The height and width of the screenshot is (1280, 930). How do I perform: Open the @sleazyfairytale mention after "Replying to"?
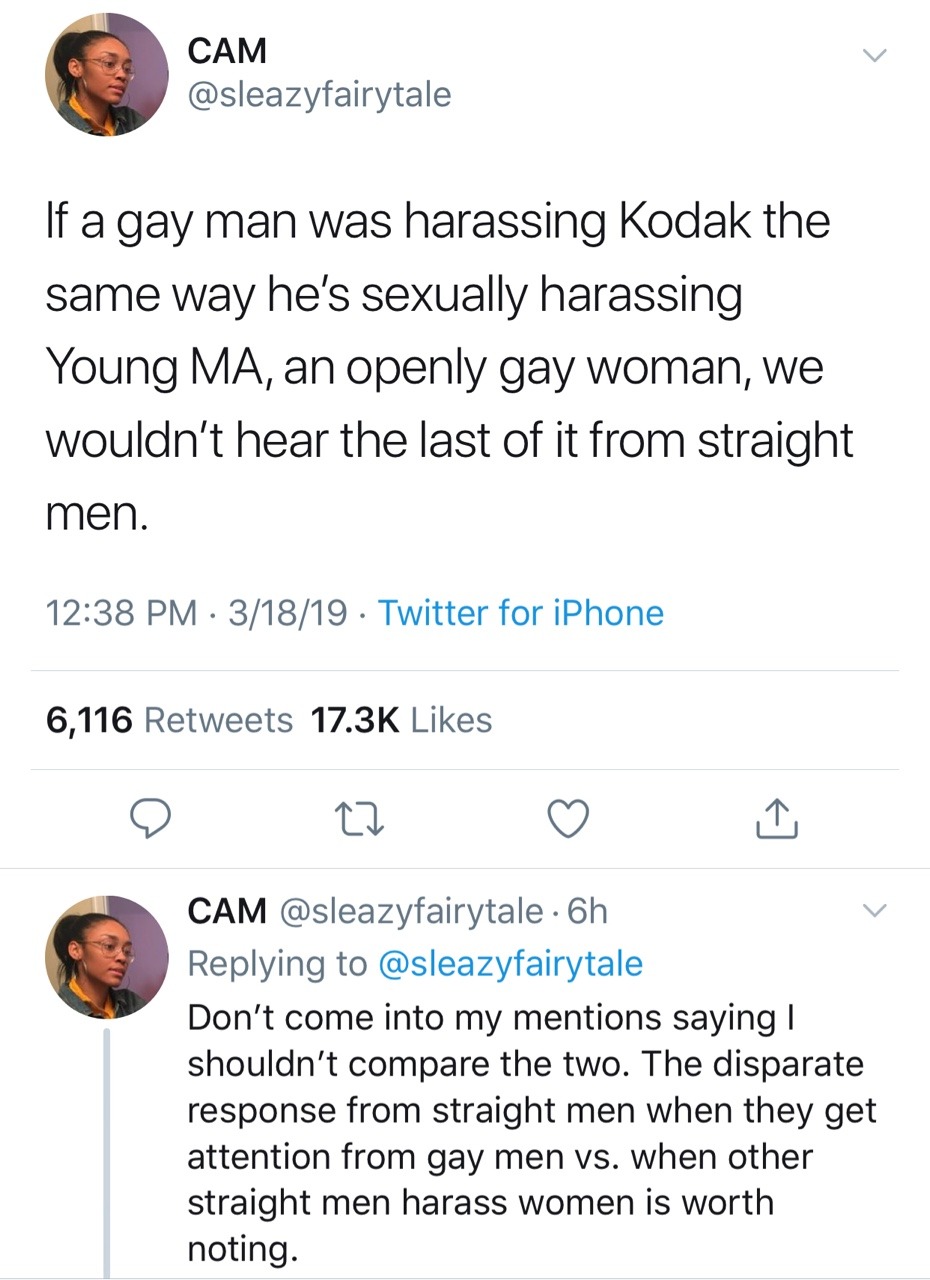[x=510, y=963]
